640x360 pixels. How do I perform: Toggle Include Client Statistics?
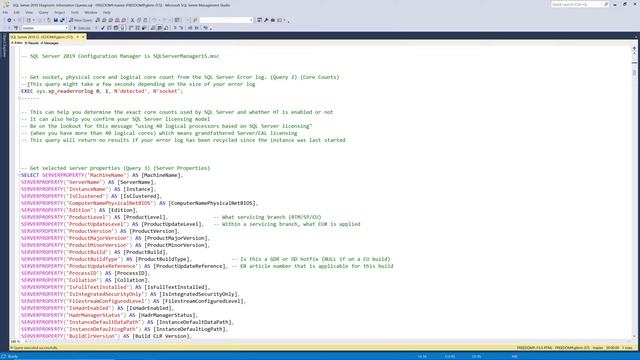coord(144,28)
